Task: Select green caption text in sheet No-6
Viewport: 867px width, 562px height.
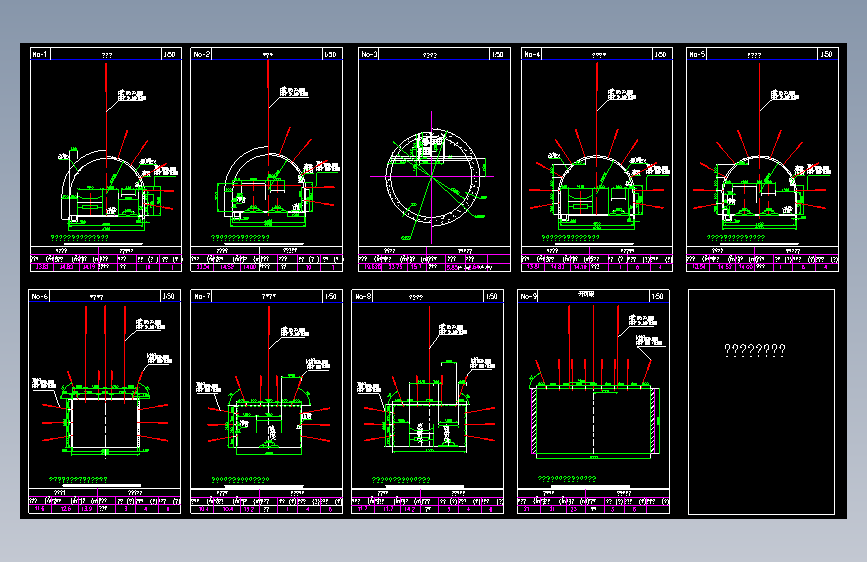Action: (79, 480)
